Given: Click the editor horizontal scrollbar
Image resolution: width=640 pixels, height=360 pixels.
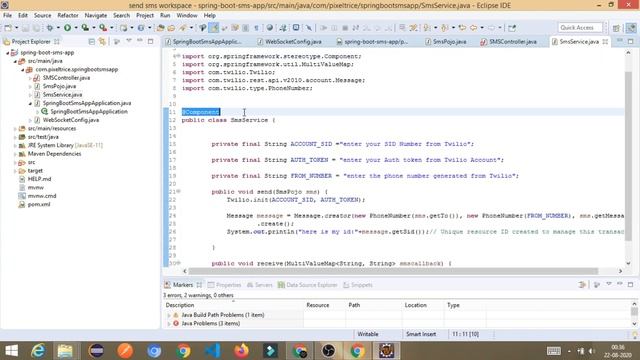Looking at the screenshot, I should (393, 271).
